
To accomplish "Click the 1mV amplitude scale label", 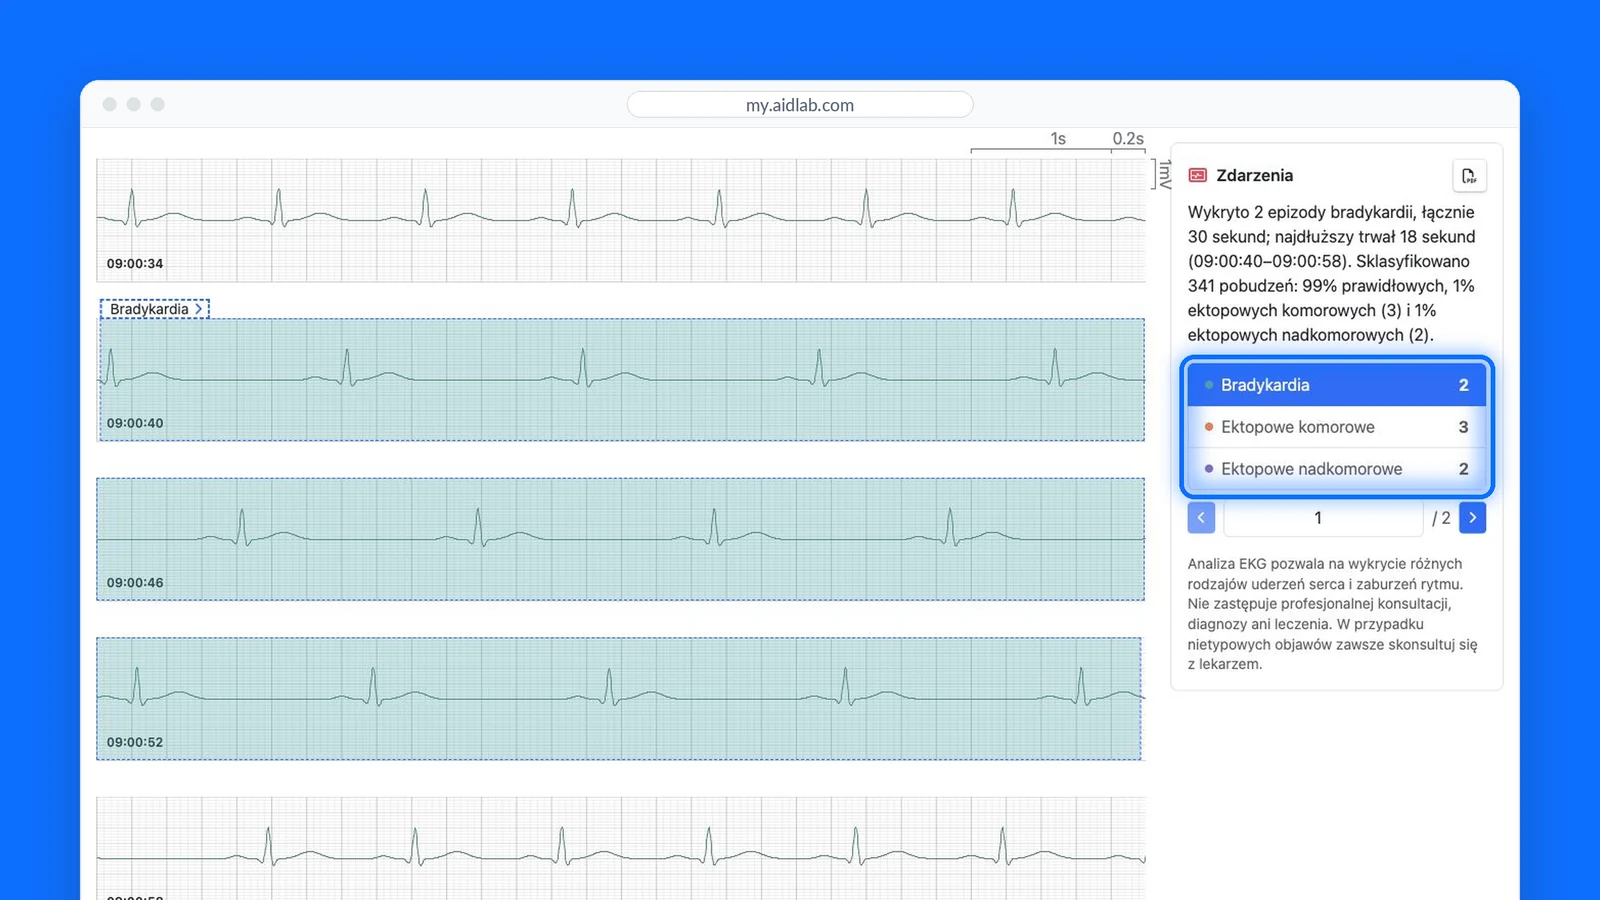I will point(1164,175).
